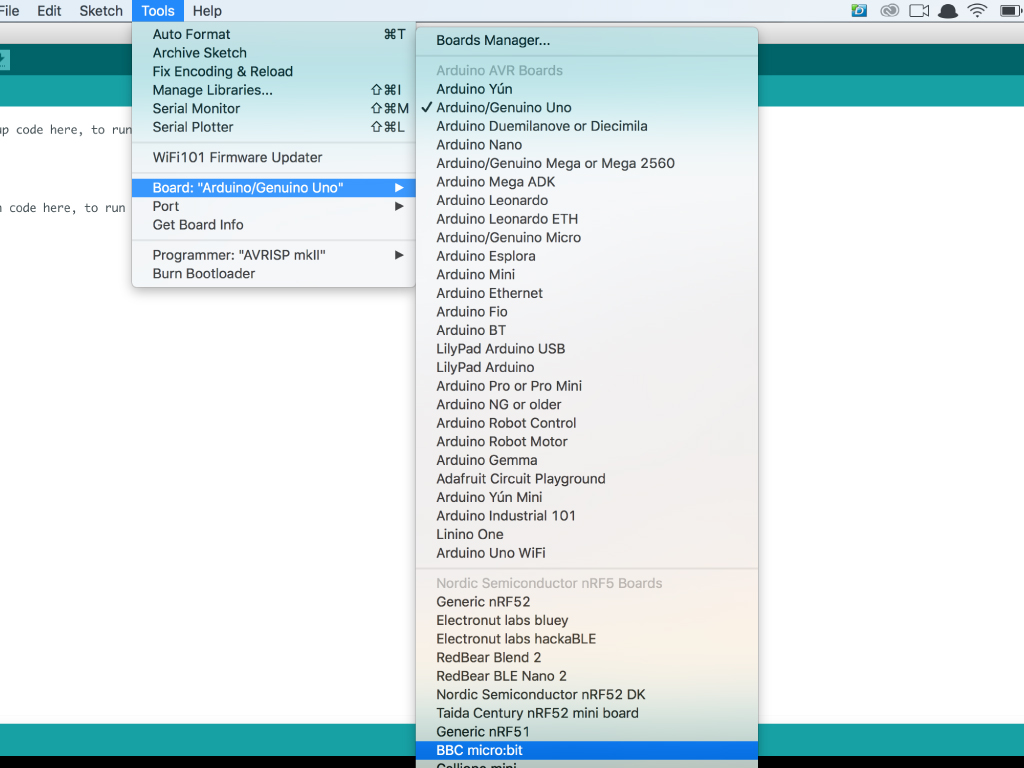This screenshot has height=768, width=1024.
Task: Open the File menu
Action: 10,11
